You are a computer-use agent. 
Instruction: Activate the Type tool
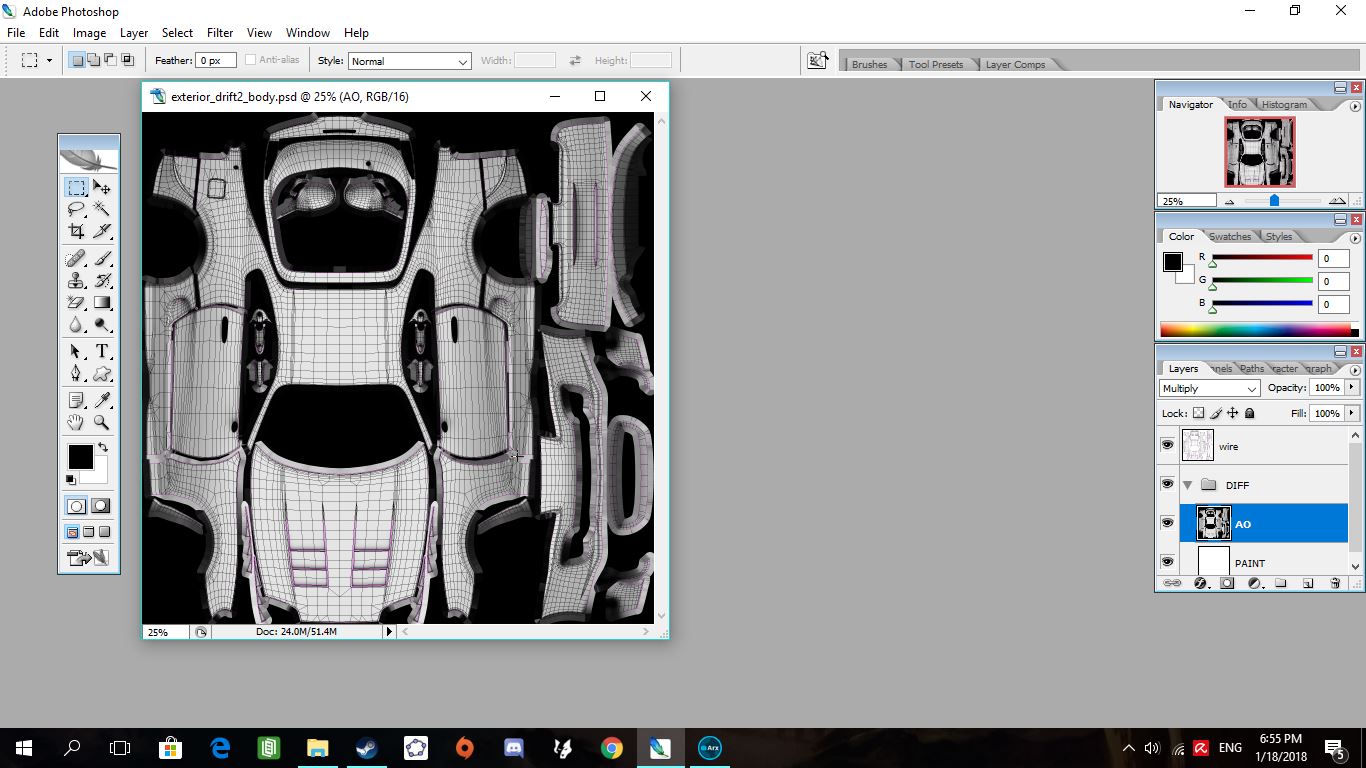tap(102, 352)
